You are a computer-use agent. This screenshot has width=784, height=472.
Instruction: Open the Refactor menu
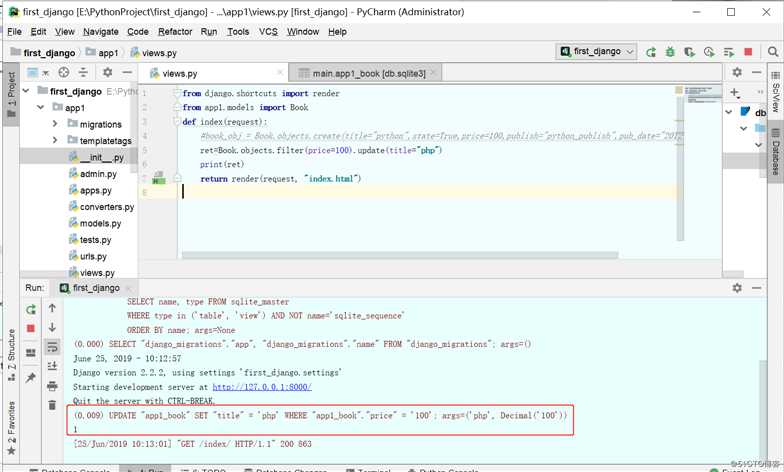coord(175,32)
